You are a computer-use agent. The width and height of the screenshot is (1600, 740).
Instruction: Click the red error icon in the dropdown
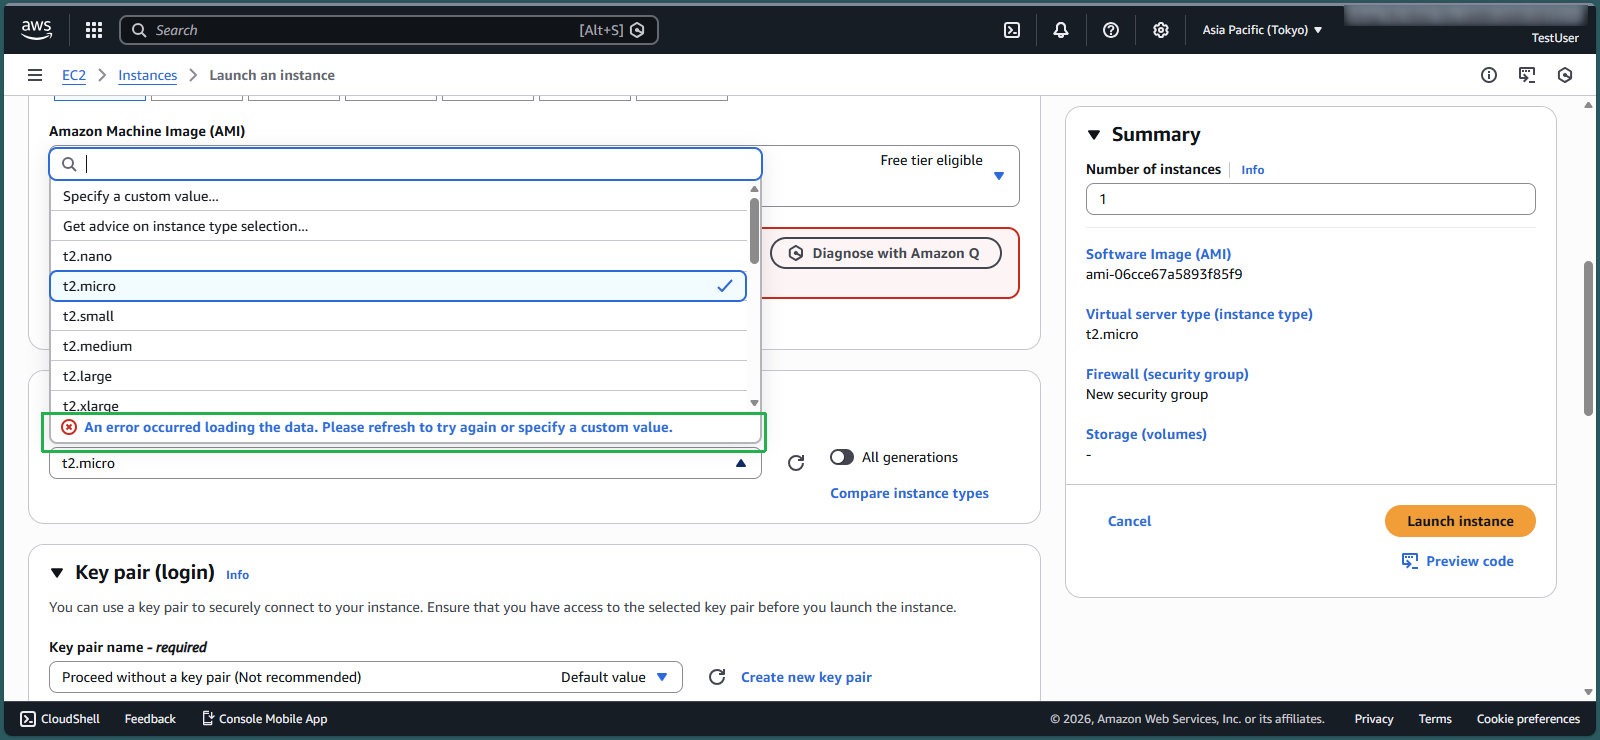(x=69, y=427)
